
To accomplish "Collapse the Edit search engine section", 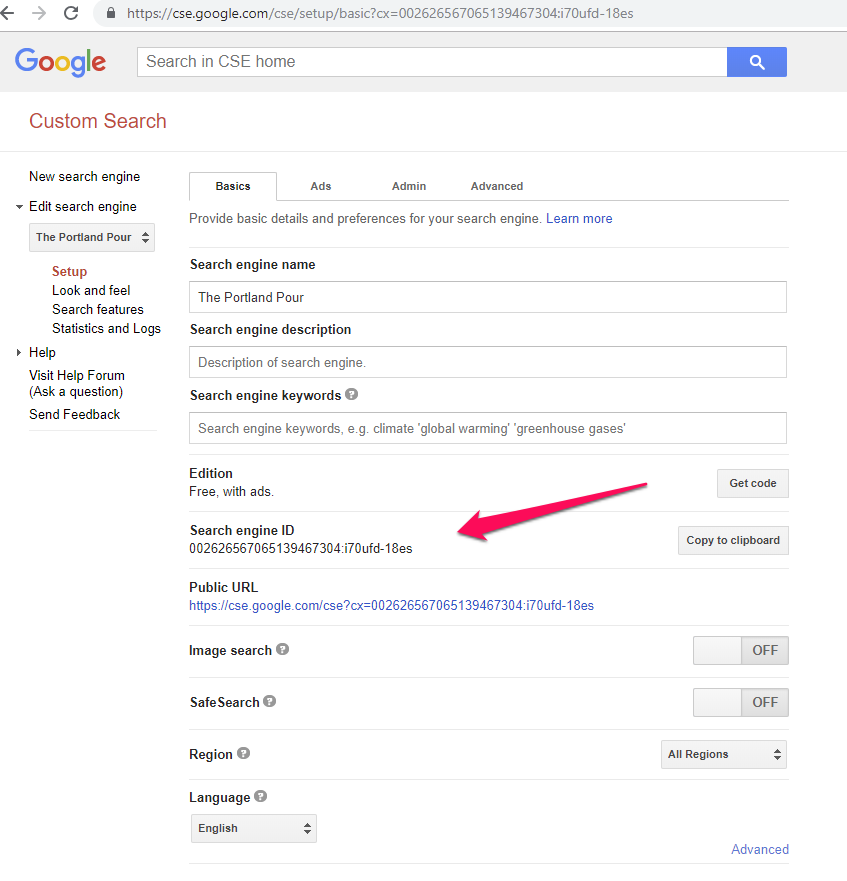I will pos(19,207).
